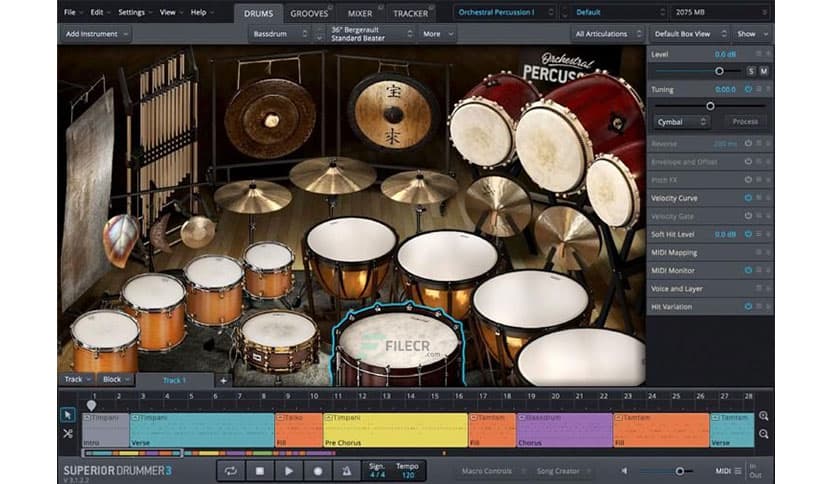This screenshot has height=484, width=836.
Task: Enable Envelope and Offset power button
Action: [748, 162]
